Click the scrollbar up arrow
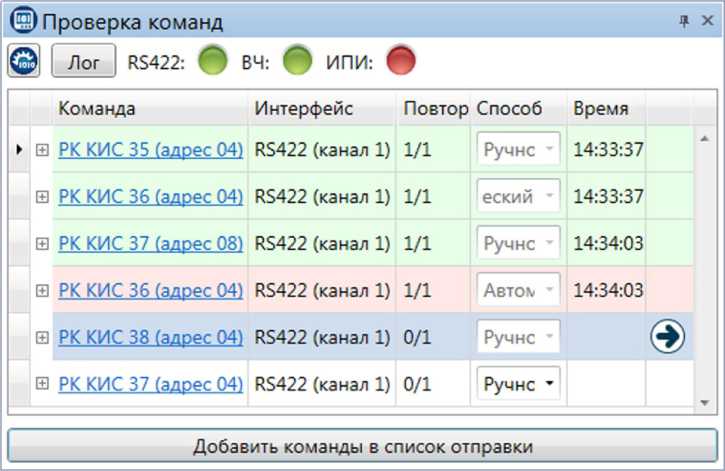The height and width of the screenshot is (471, 725). click(x=704, y=139)
